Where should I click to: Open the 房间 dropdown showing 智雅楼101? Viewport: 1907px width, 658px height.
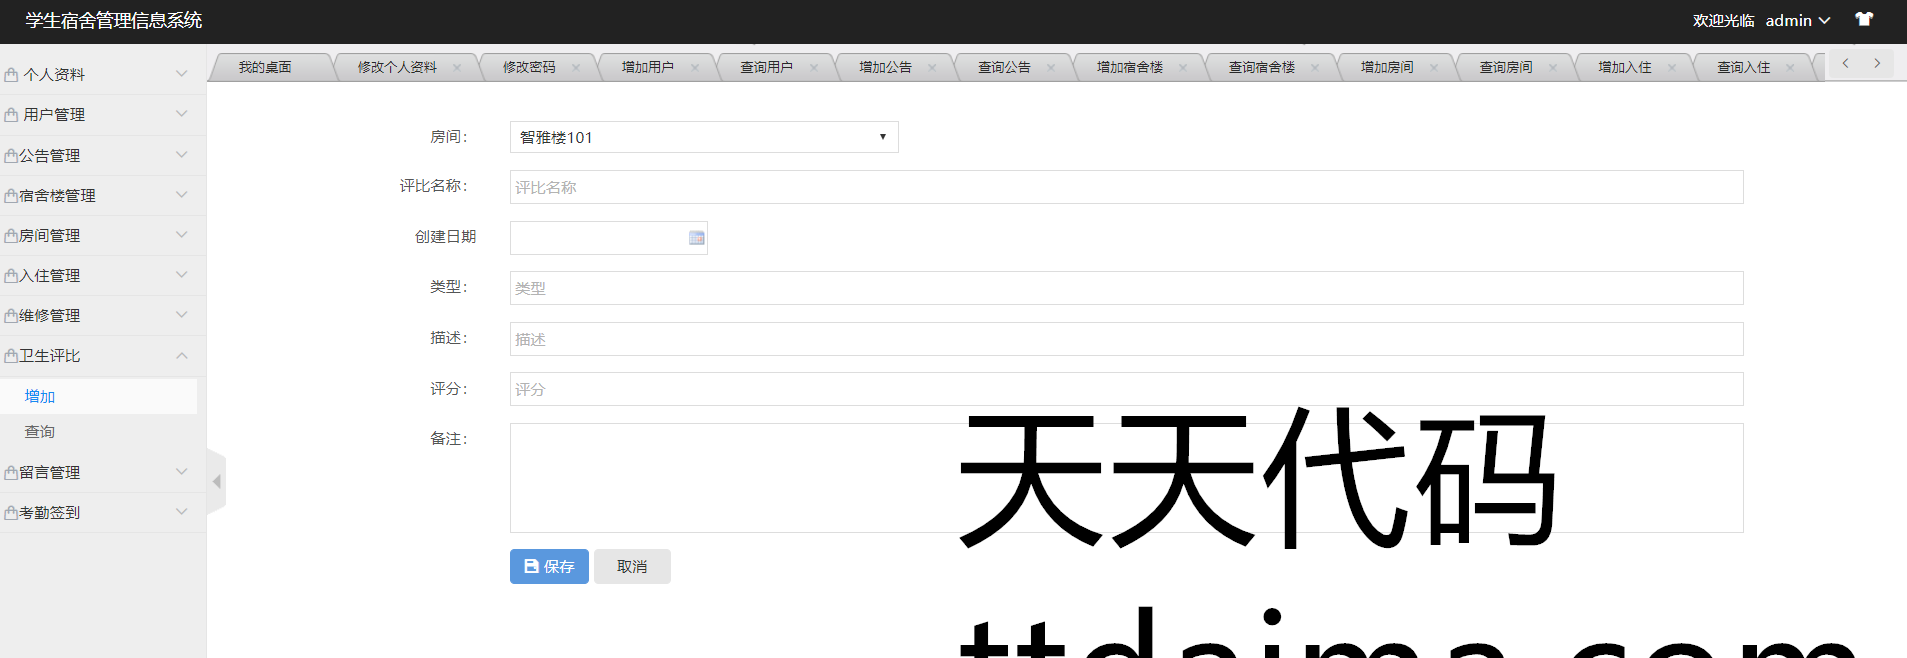pos(703,137)
